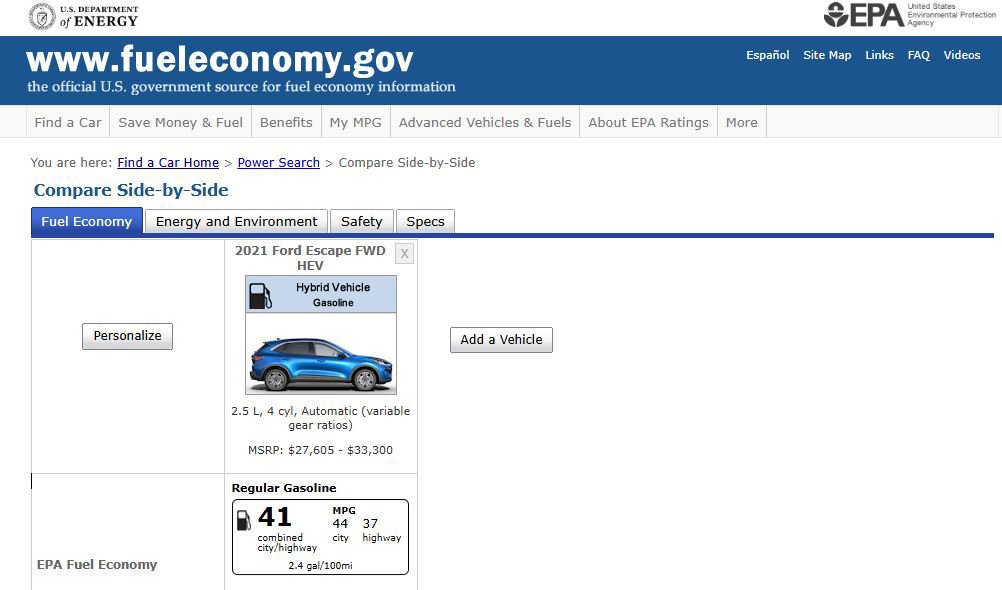The width and height of the screenshot is (1002, 590).
Task: Click the Regular Gasoline label
Action: click(x=284, y=488)
